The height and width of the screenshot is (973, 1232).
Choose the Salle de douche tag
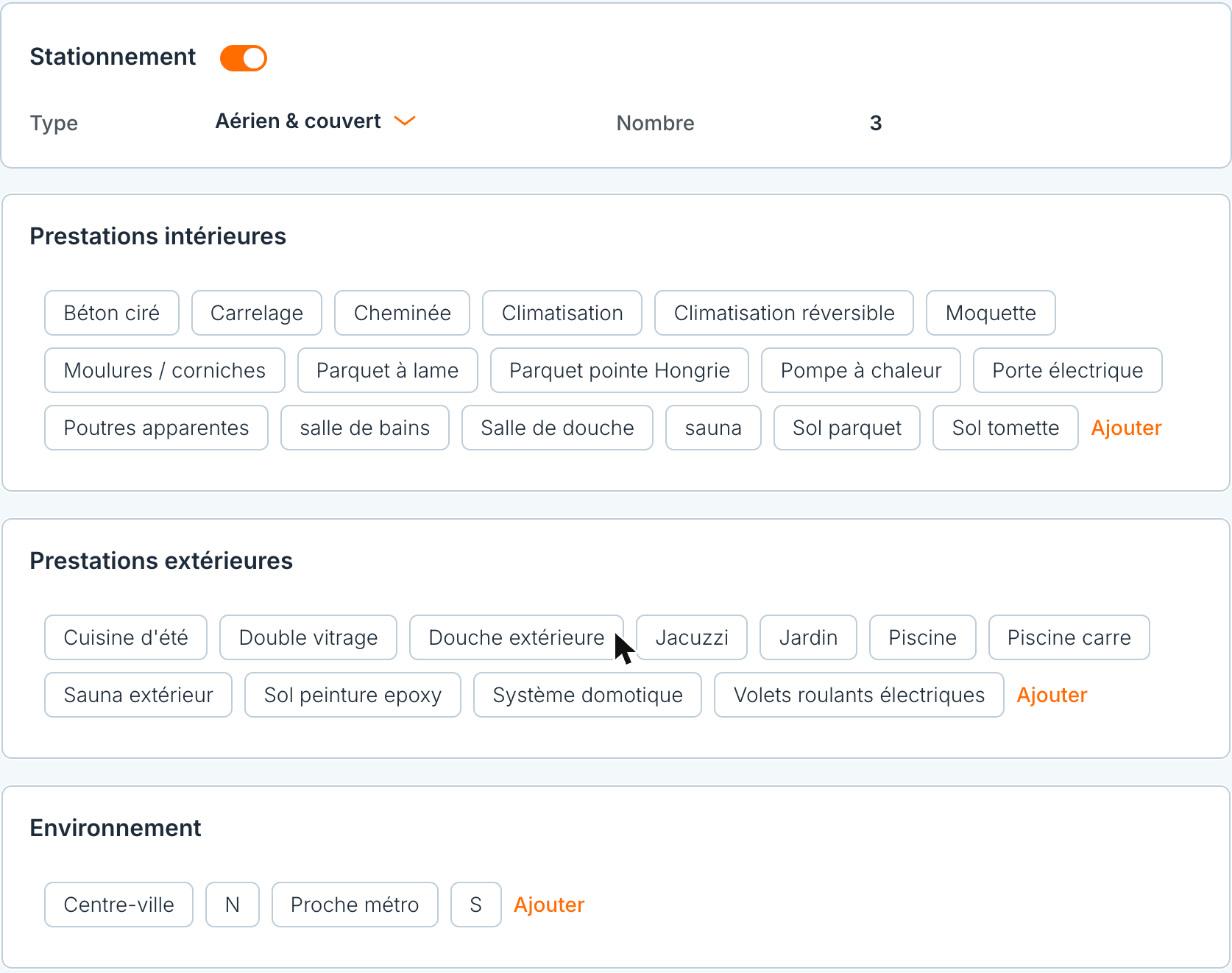coord(557,428)
